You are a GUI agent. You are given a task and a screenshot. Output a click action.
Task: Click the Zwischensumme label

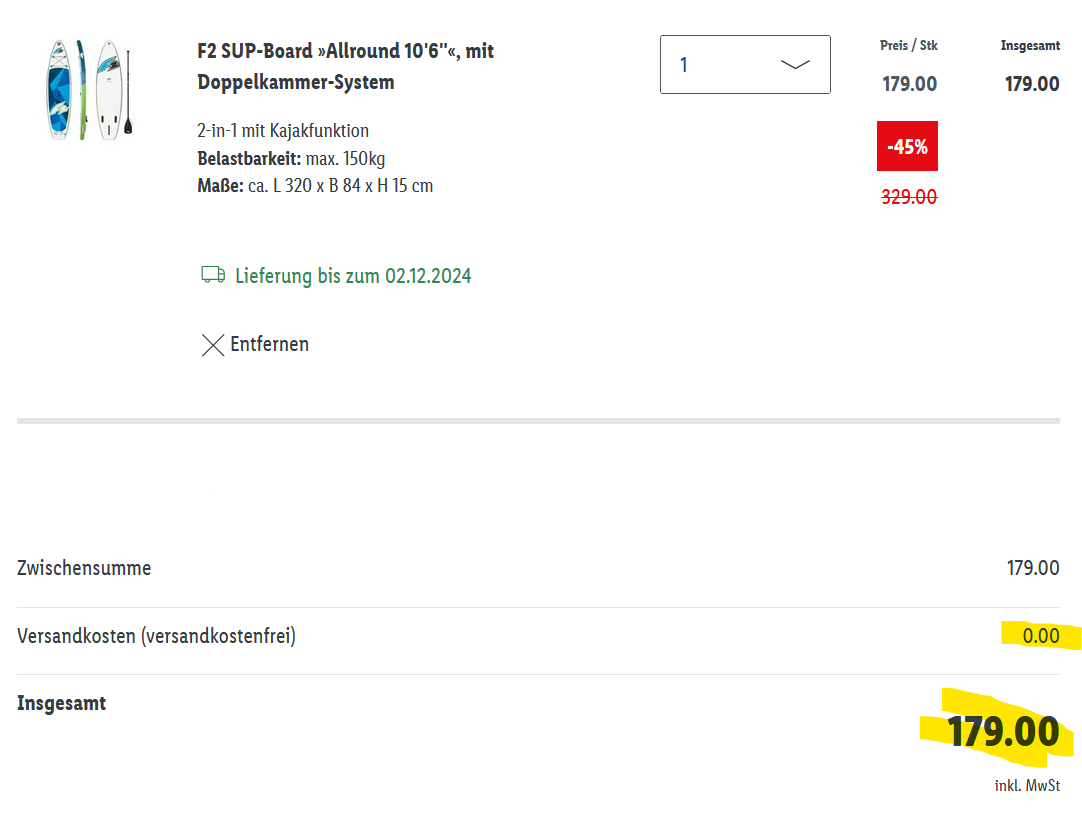tap(84, 568)
